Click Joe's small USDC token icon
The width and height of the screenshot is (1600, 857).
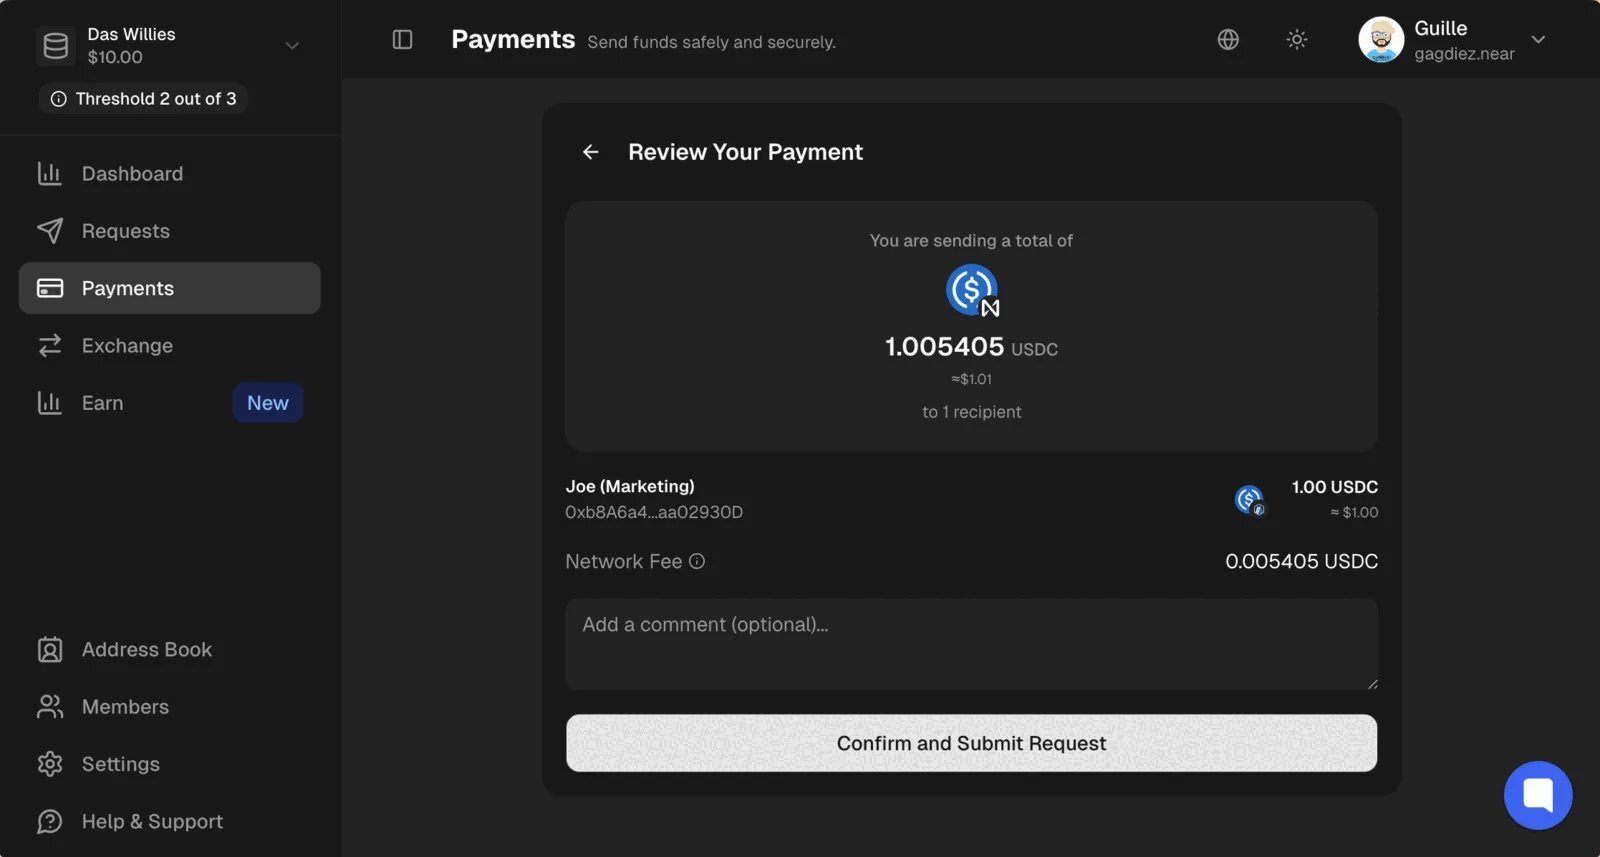point(1249,499)
